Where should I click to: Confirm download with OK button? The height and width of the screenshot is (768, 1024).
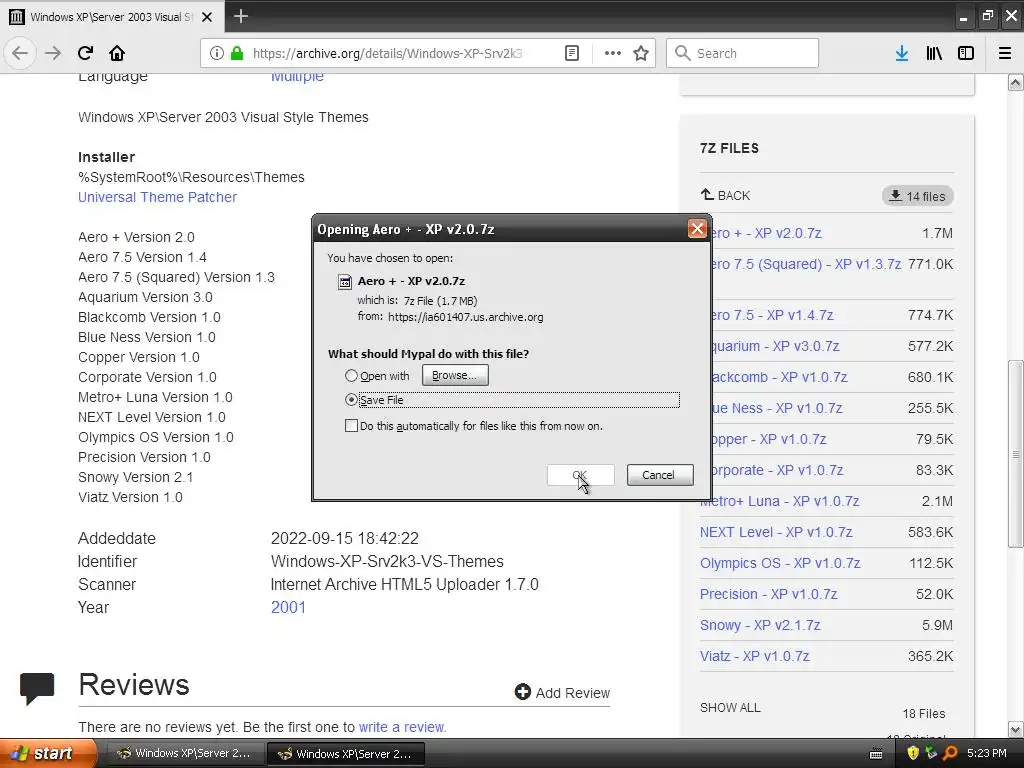(580, 475)
